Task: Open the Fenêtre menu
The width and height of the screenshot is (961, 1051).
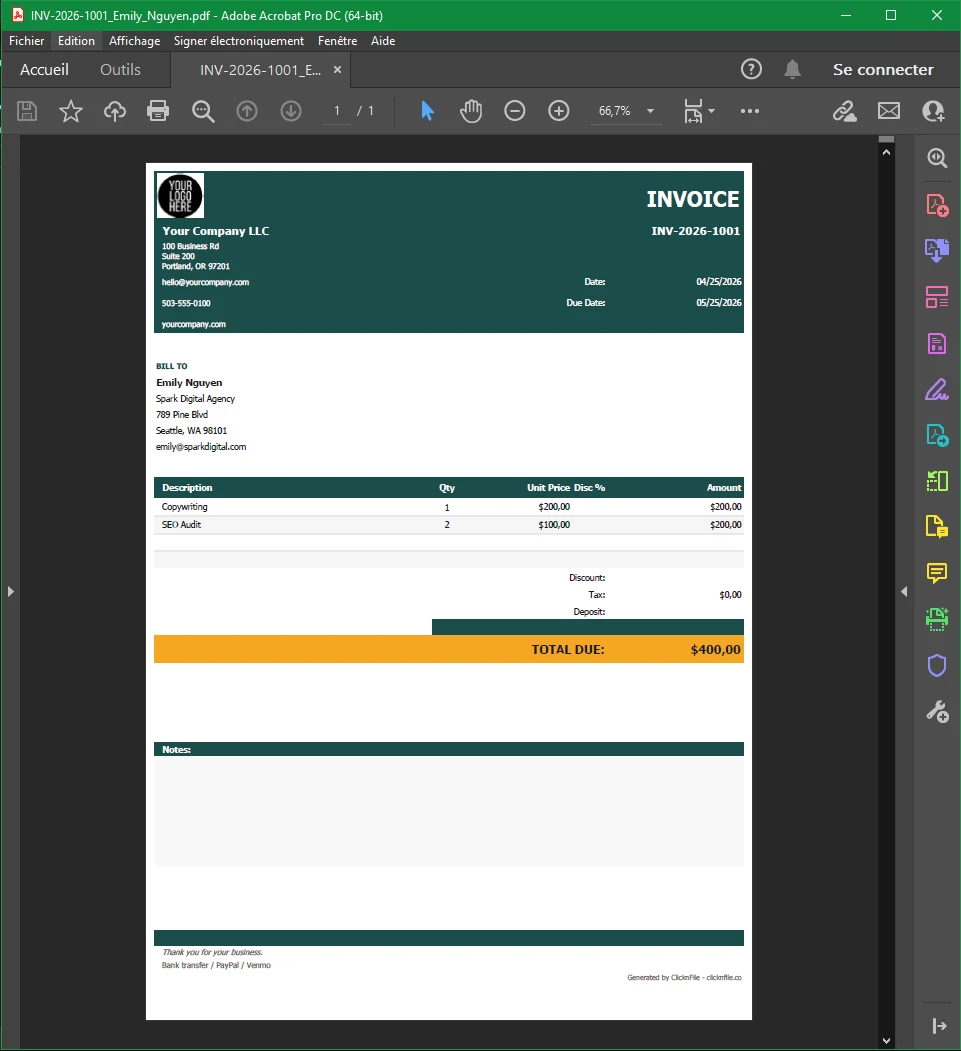Action: point(337,41)
